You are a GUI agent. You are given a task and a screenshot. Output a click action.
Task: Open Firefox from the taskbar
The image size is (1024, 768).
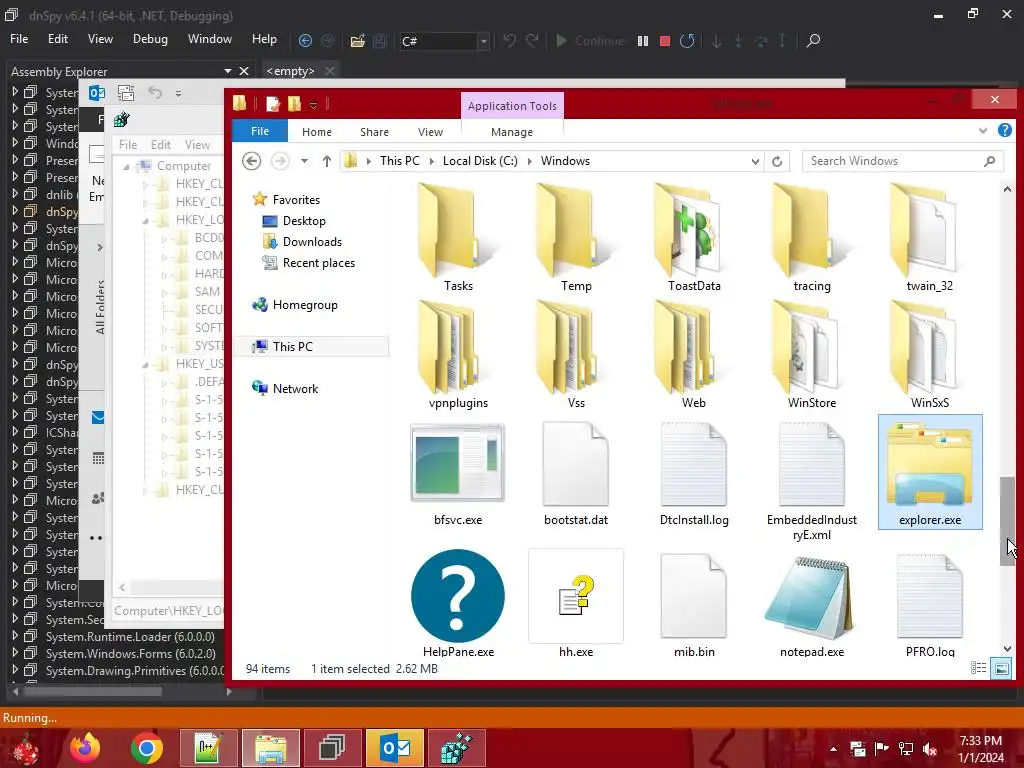click(85, 748)
